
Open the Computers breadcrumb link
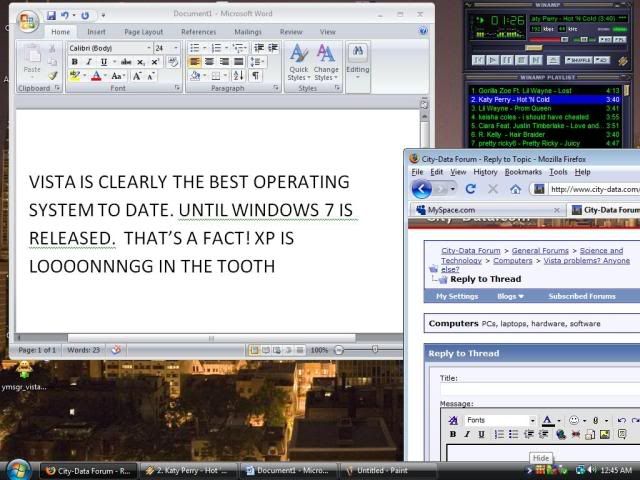pyautogui.click(x=513, y=260)
